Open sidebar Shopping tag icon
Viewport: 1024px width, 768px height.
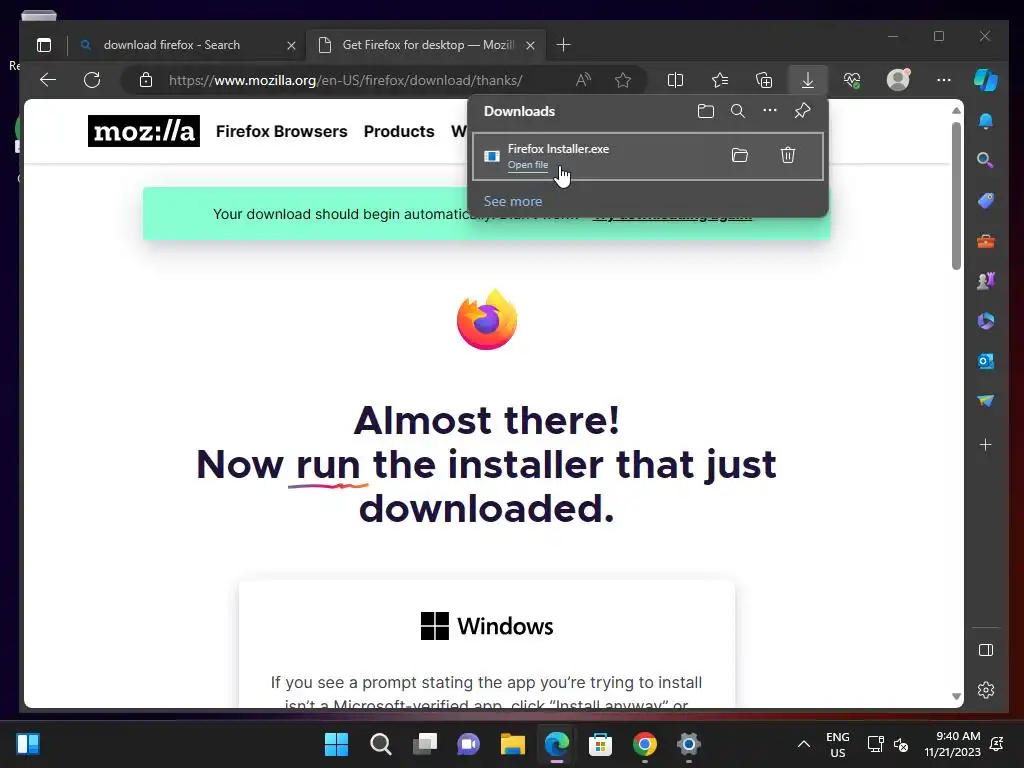[985, 200]
